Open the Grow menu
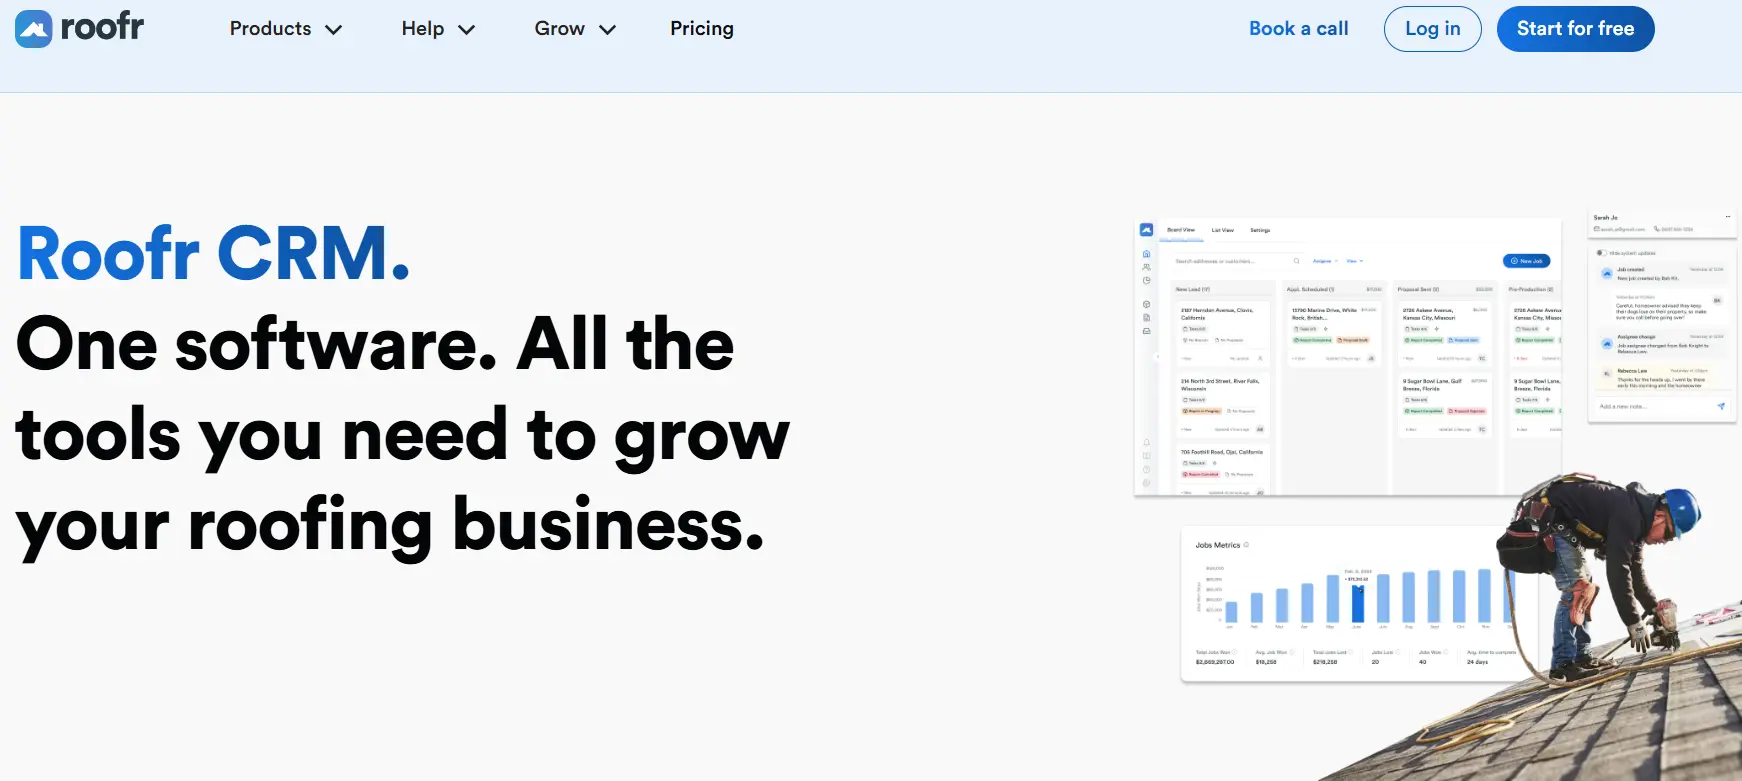 click(560, 29)
